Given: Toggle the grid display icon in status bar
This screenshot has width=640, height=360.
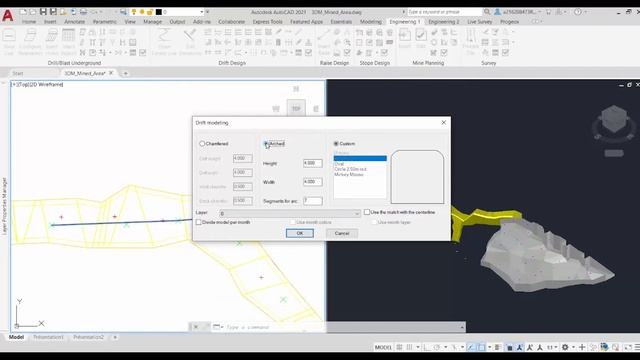Looking at the screenshot, I should pos(400,347).
